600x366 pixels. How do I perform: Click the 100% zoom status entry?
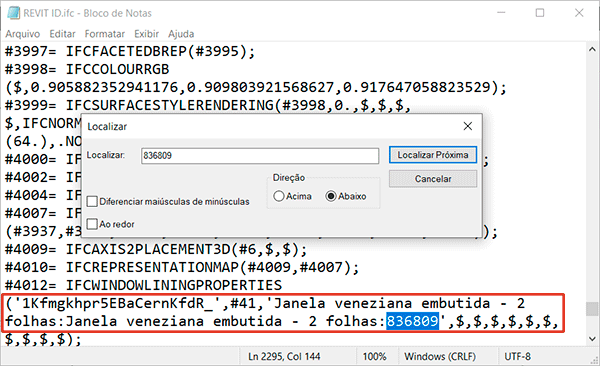click(374, 356)
